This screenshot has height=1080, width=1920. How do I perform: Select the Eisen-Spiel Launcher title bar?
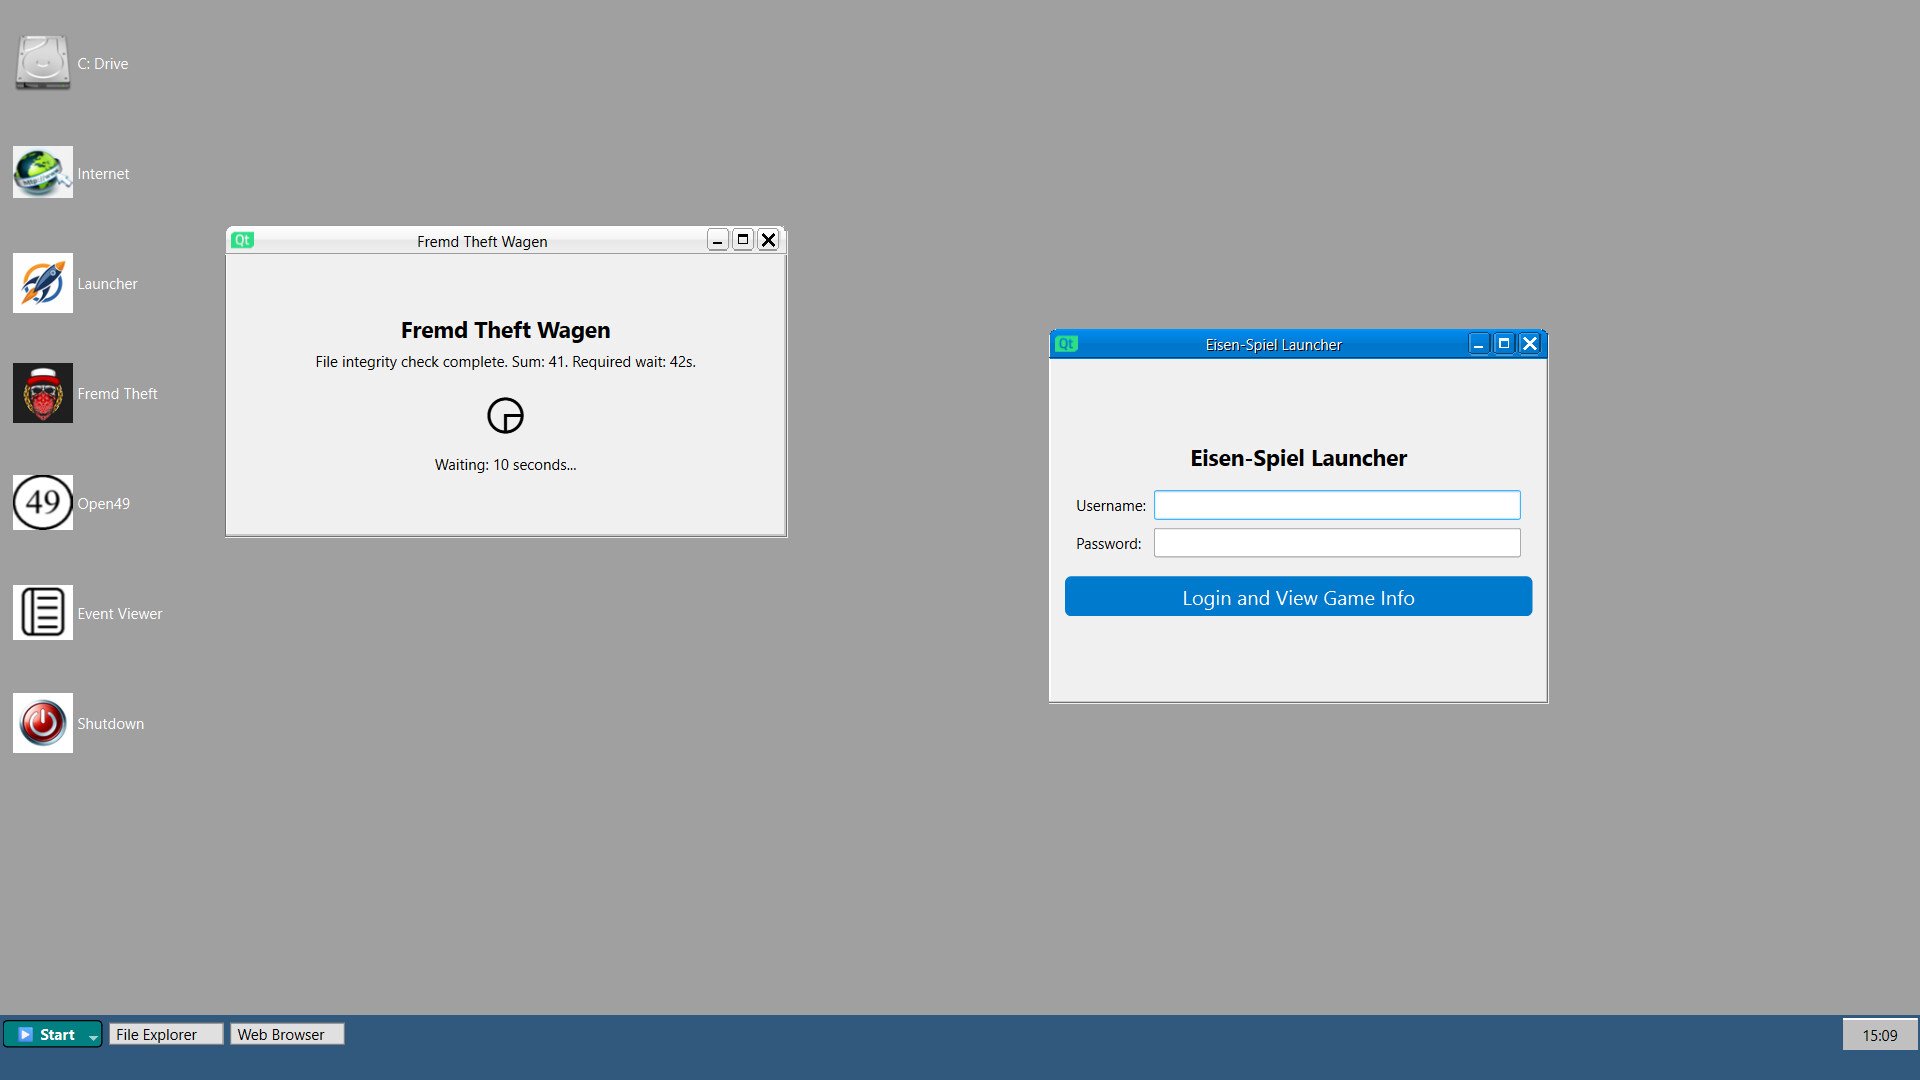[x=1273, y=344]
